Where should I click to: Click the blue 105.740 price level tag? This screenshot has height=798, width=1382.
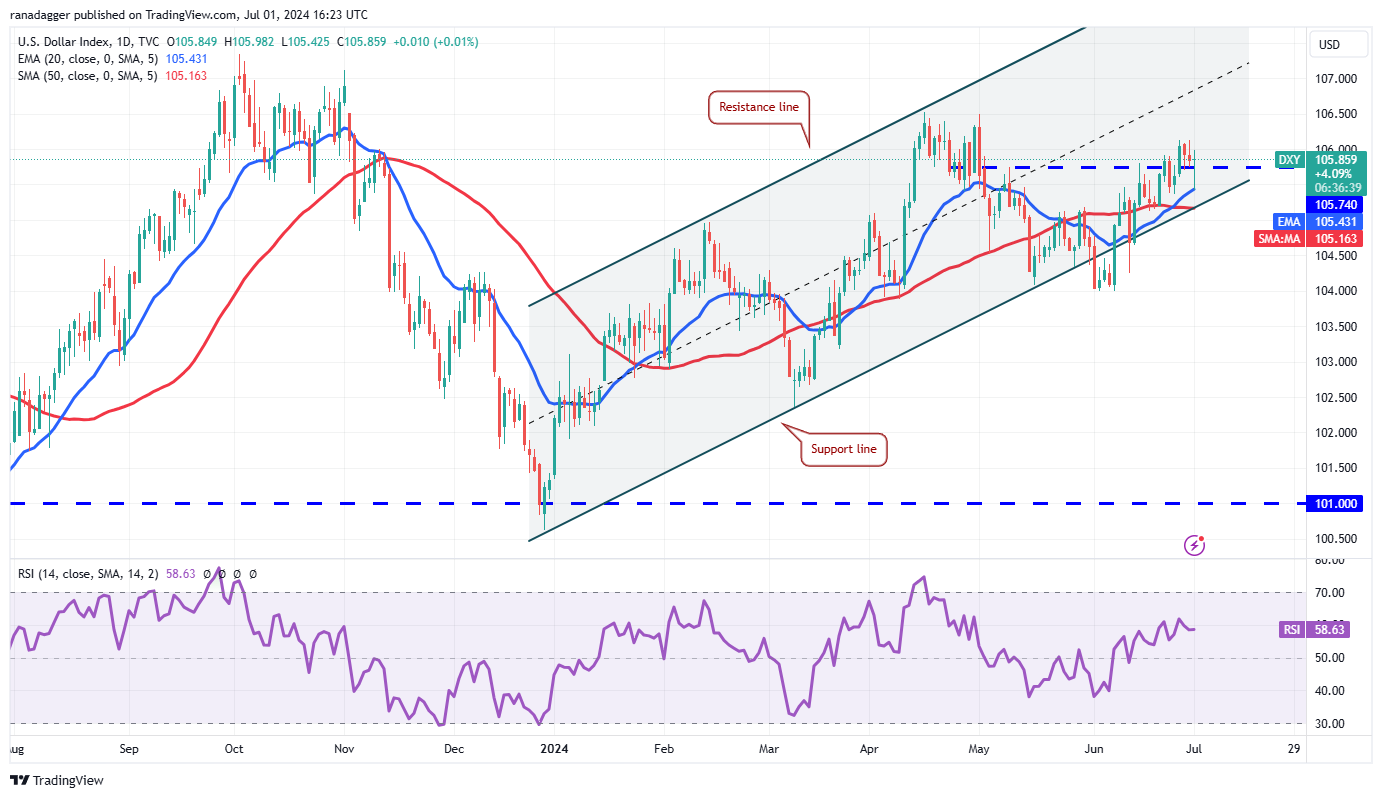coord(1335,203)
